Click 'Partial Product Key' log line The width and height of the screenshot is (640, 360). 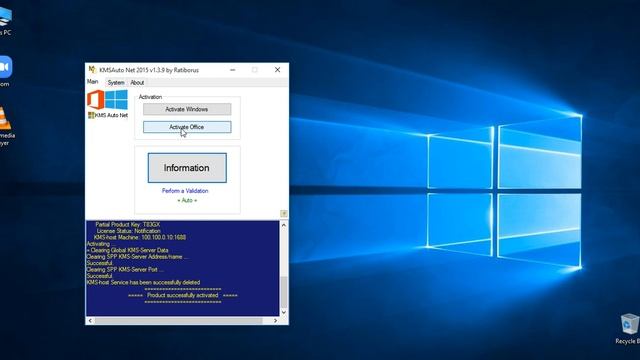[128, 224]
